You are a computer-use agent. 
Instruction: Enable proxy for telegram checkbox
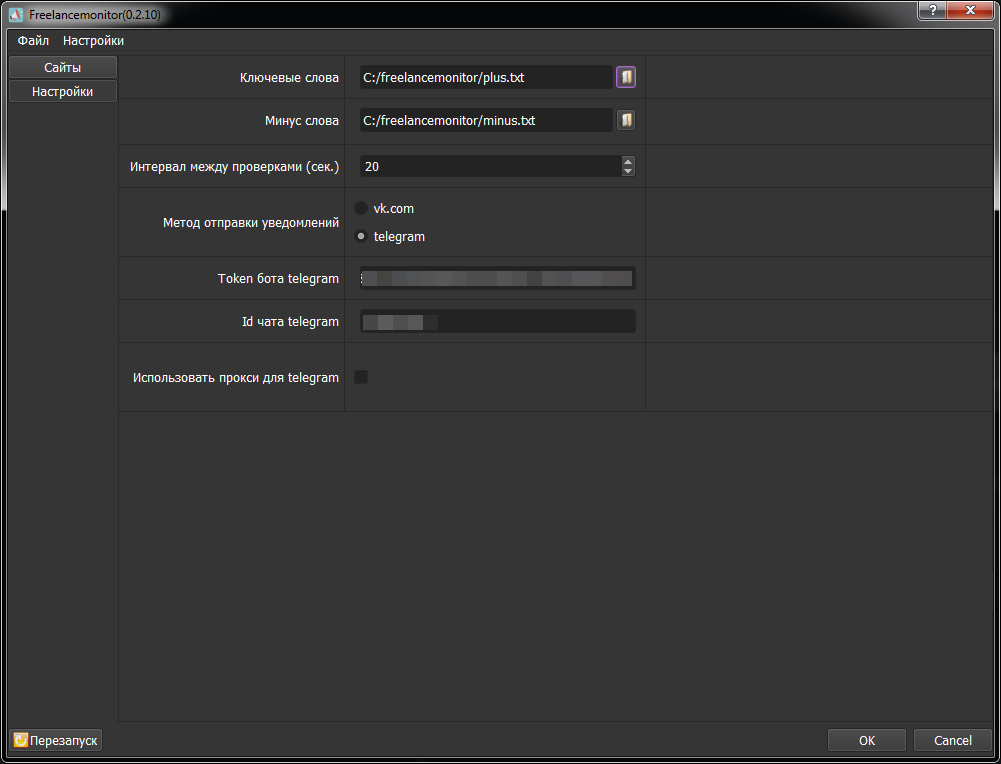coord(361,377)
